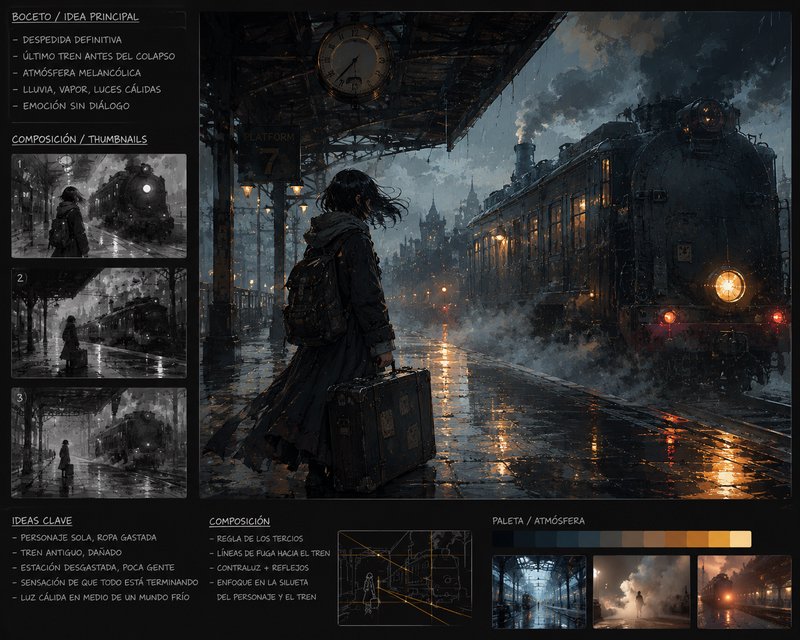Click the "PALETA / ATMÓSFERA" heading

coord(538,521)
